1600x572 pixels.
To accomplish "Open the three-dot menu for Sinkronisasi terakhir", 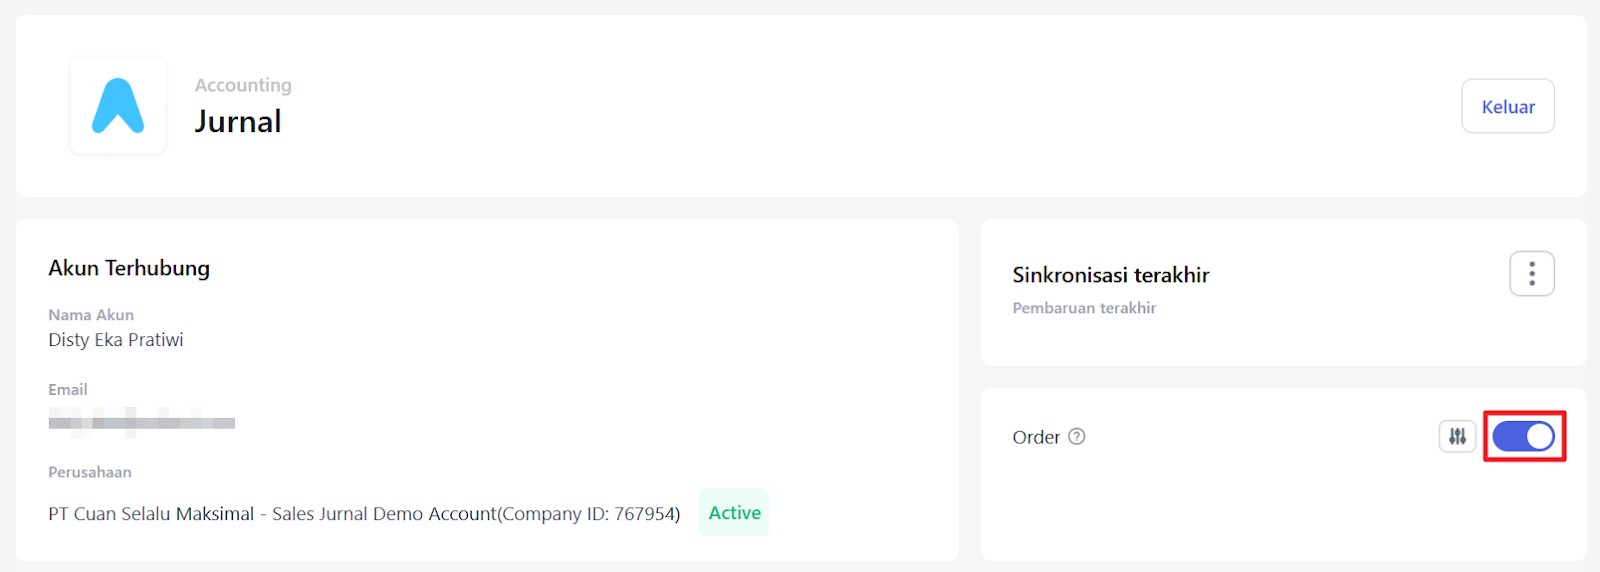I will 1531,274.
